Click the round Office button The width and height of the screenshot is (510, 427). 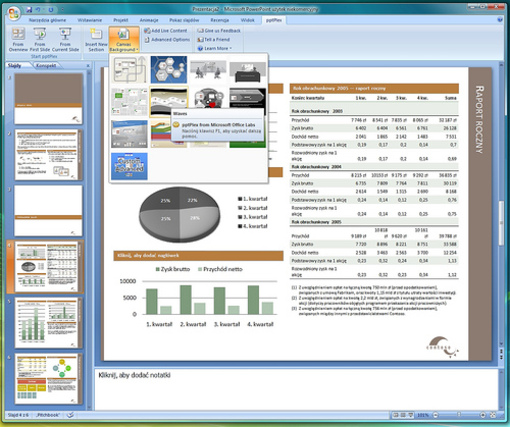14,13
